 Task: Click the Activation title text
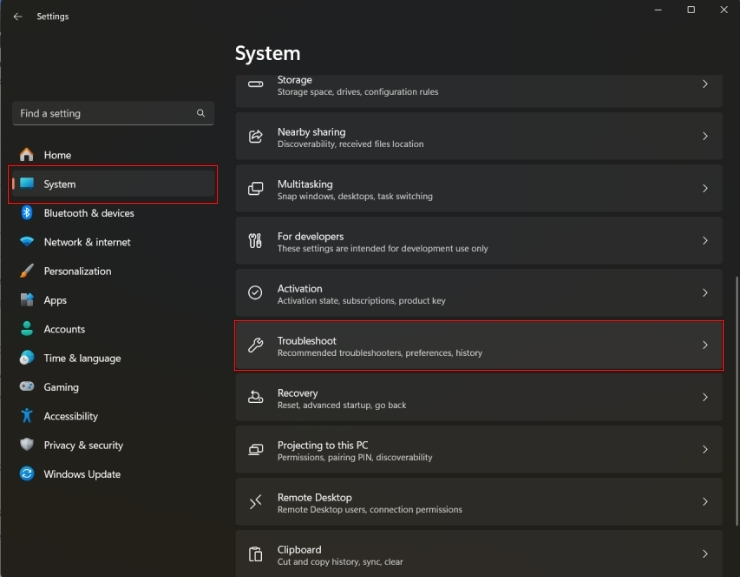(x=300, y=288)
